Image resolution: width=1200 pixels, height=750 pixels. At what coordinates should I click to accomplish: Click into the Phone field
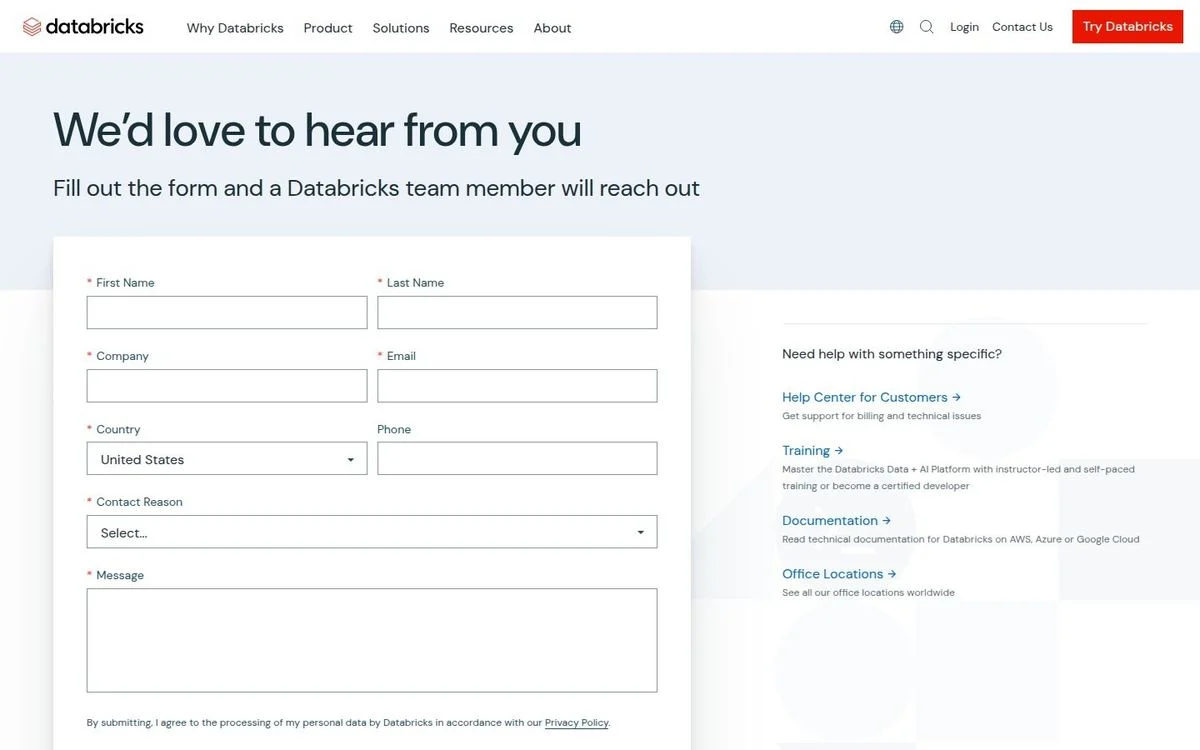pos(517,459)
